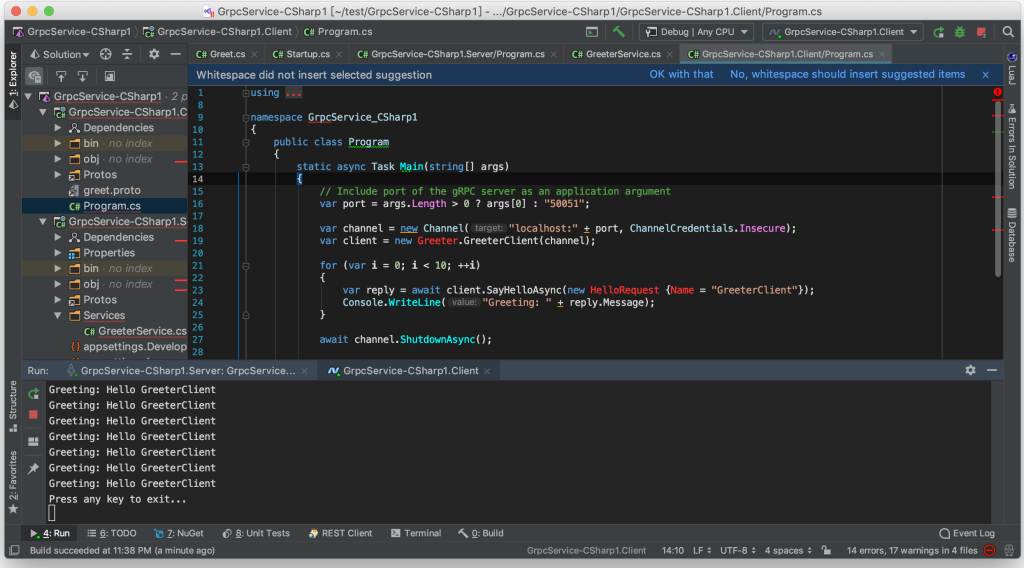Hide the Solution explorer panel

(175, 54)
